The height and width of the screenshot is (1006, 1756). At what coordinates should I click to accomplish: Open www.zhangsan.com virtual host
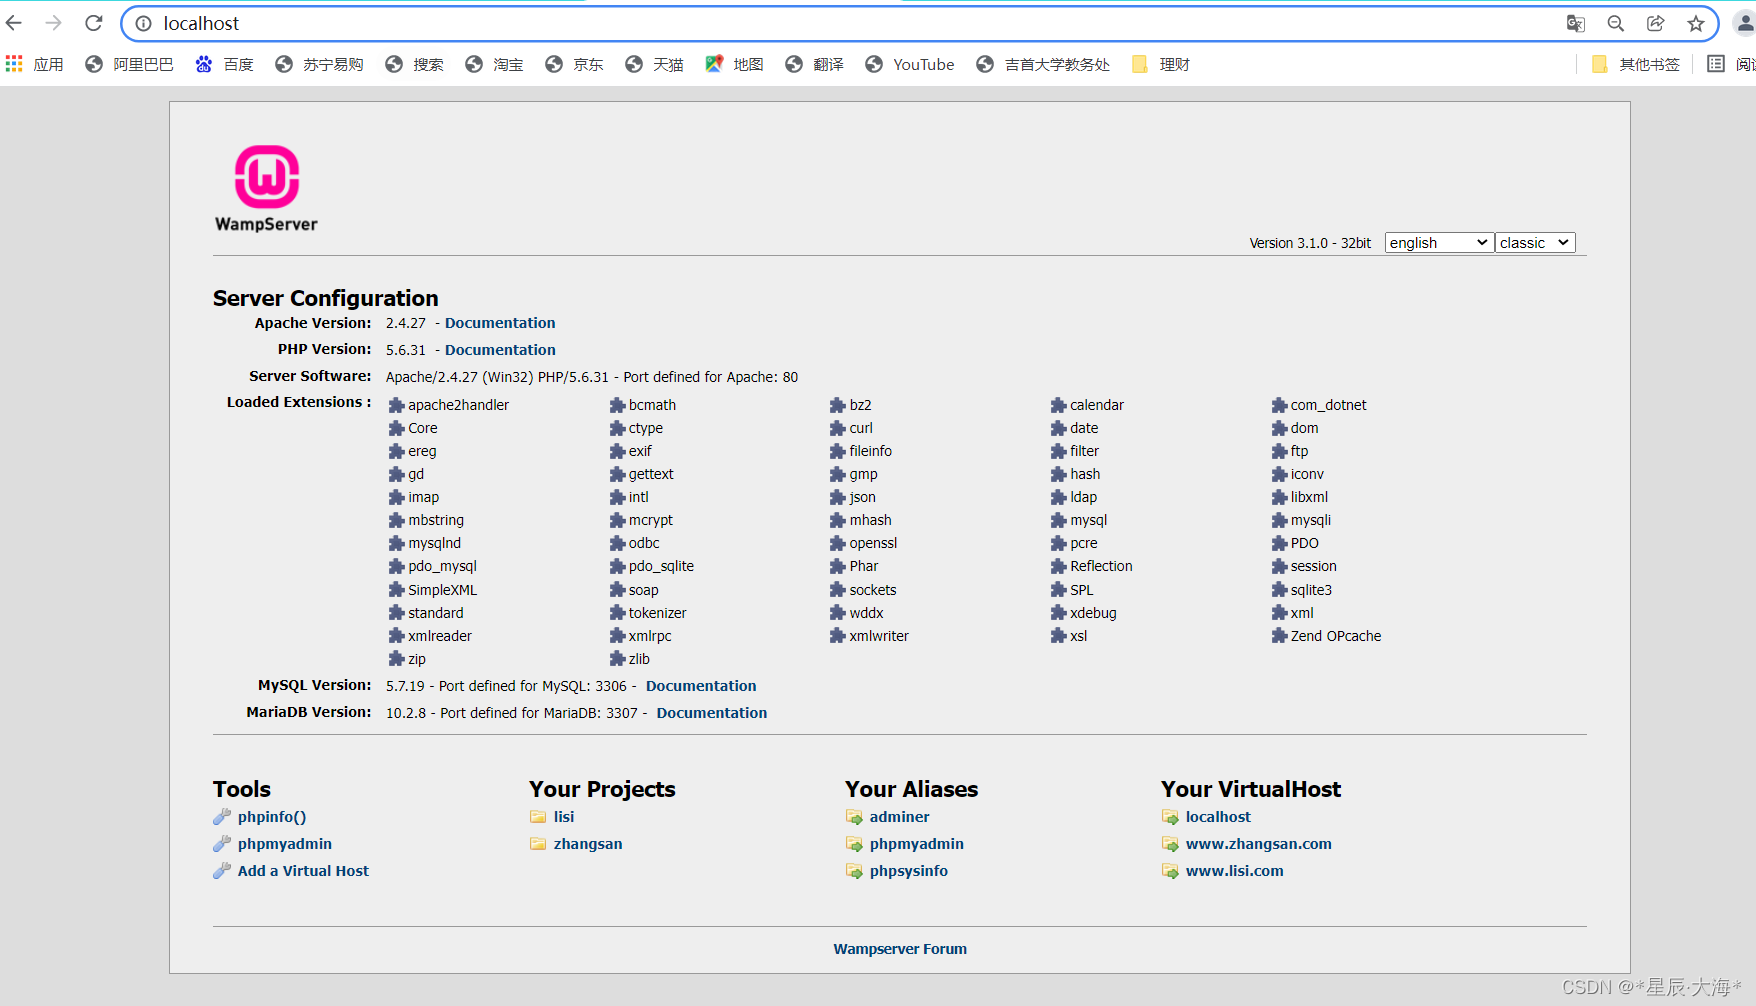point(1259,844)
